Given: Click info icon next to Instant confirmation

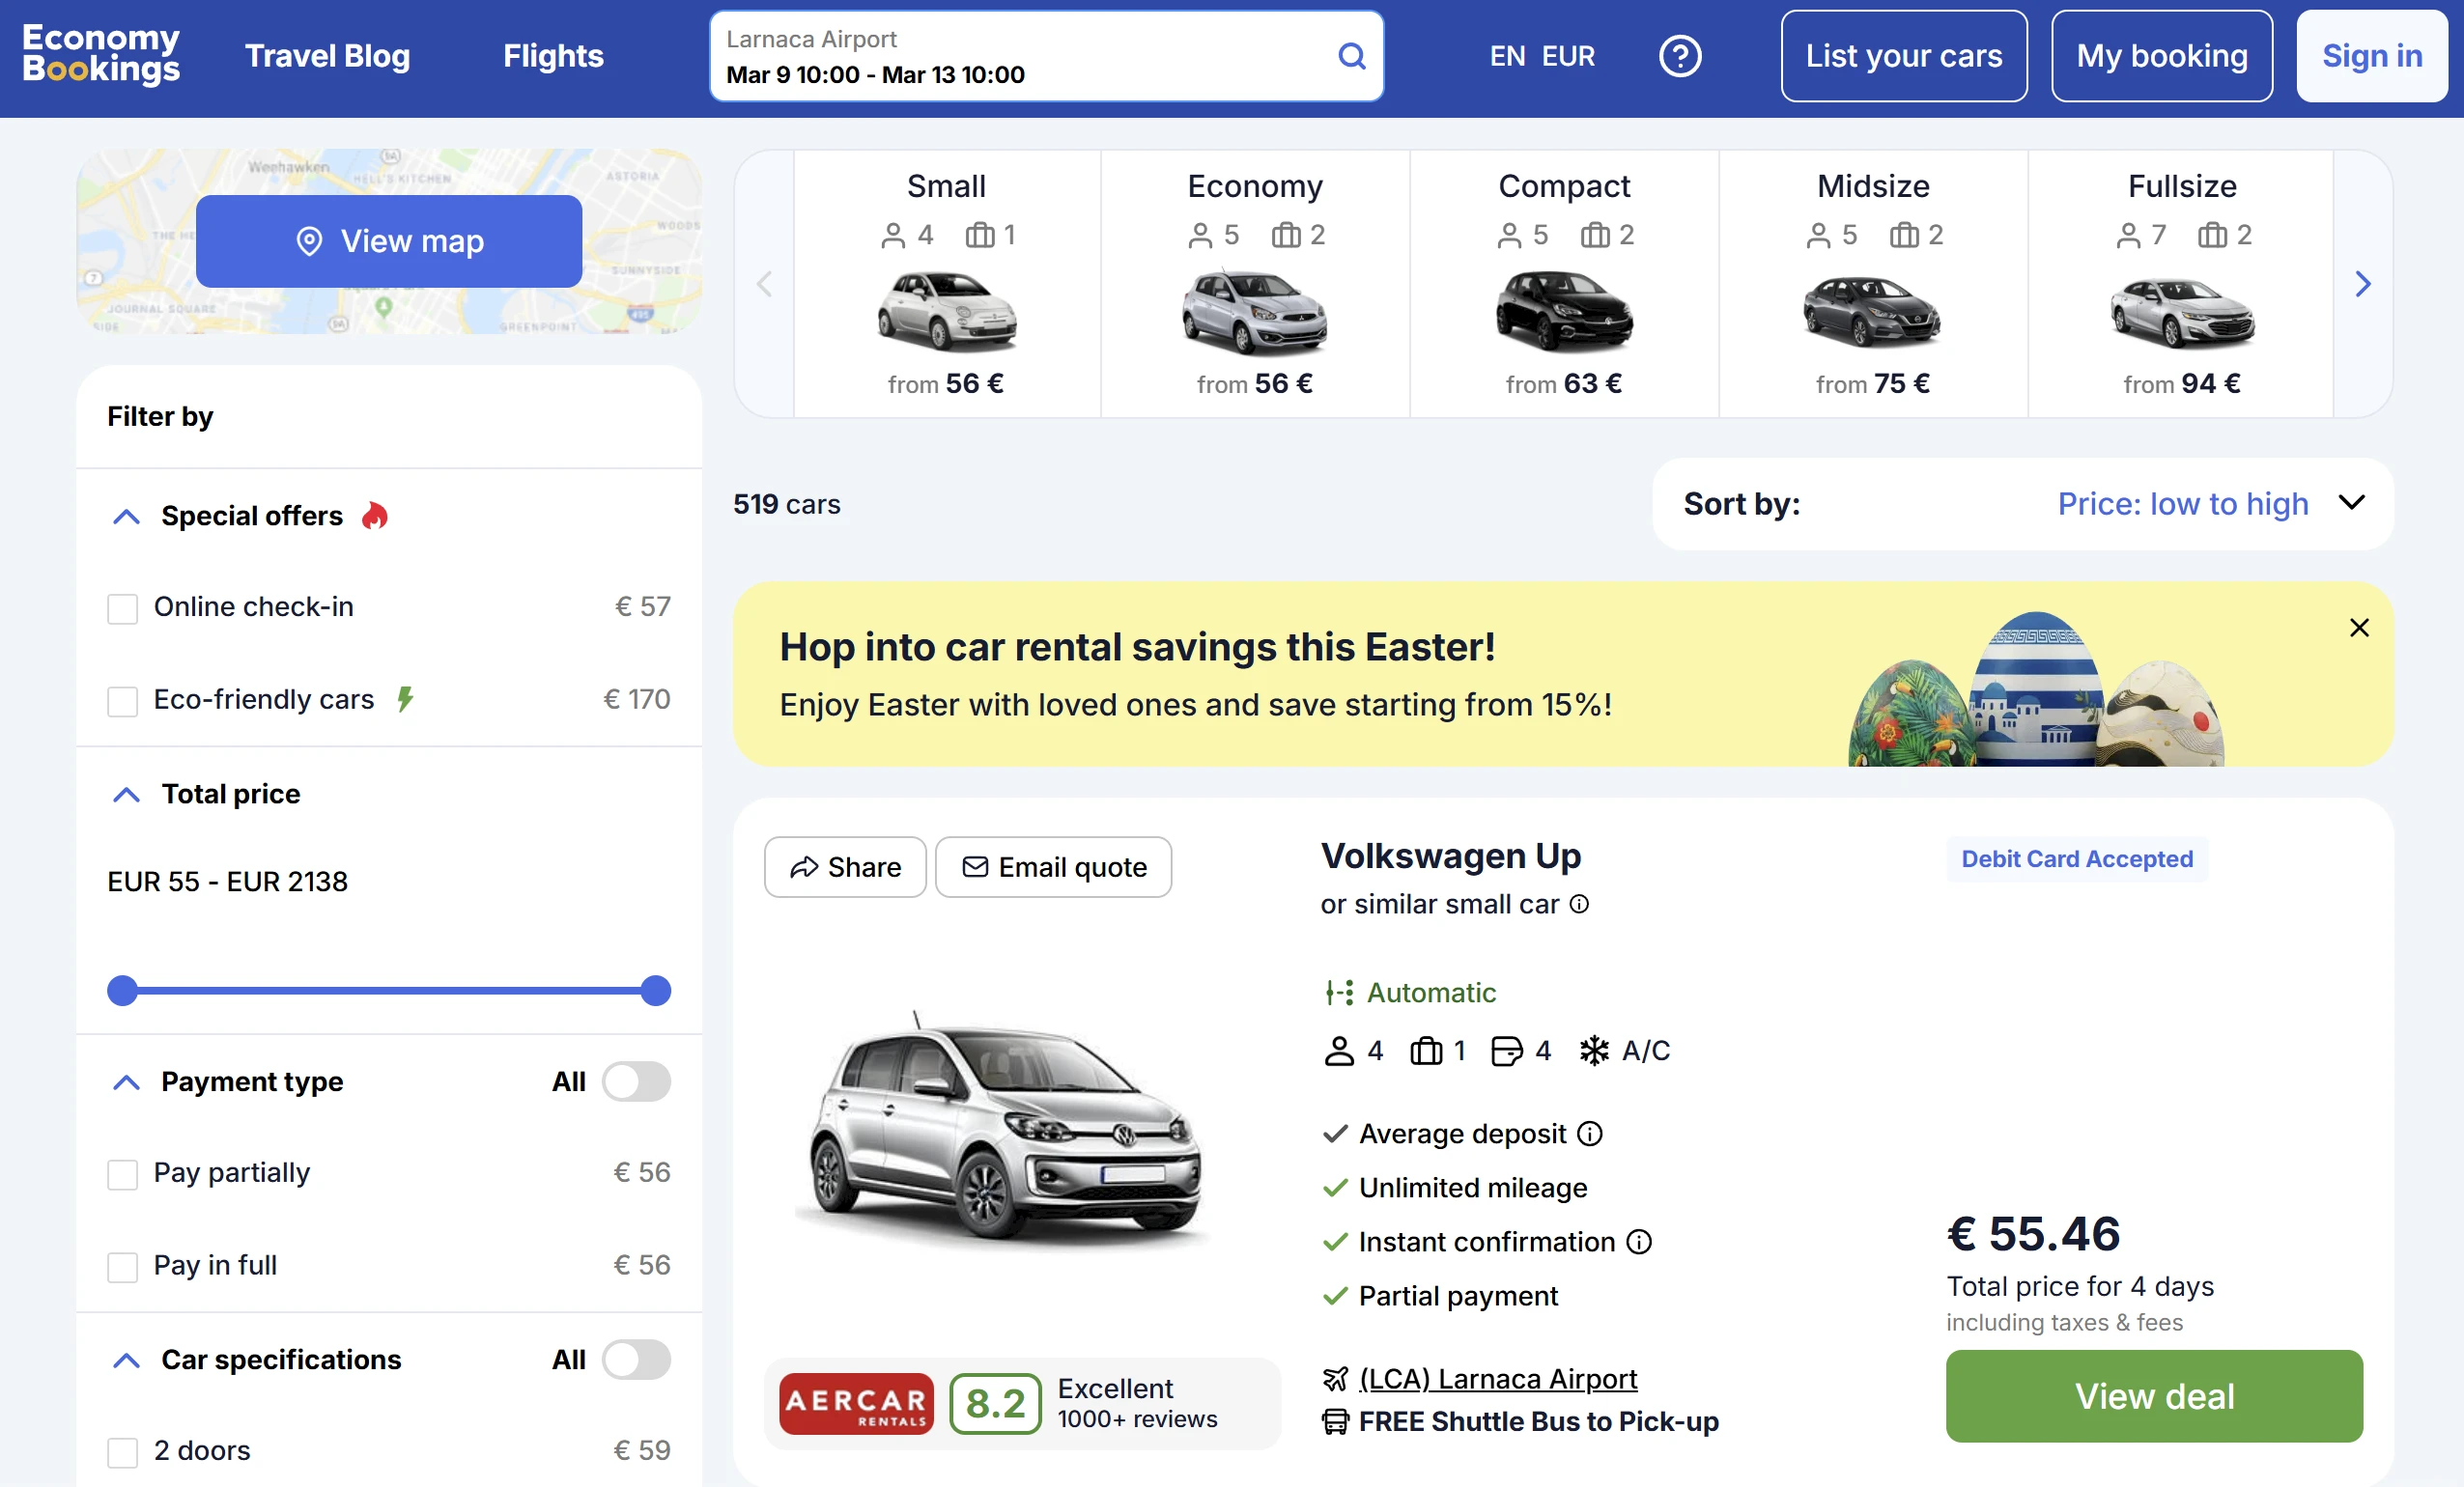Looking at the screenshot, I should [1639, 1241].
